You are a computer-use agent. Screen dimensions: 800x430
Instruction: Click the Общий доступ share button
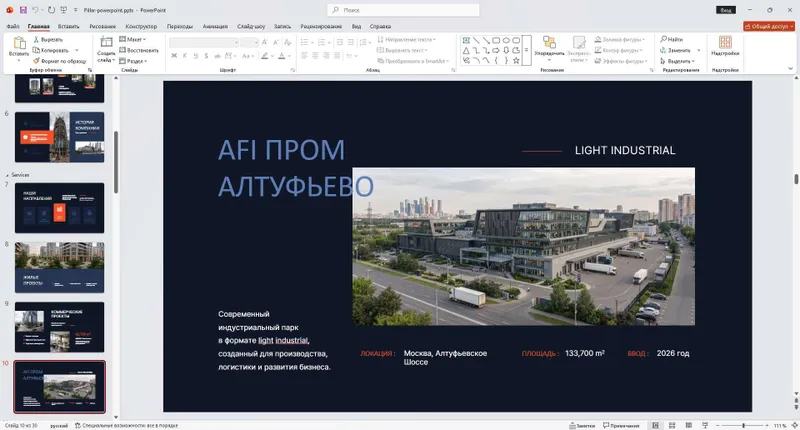(x=769, y=26)
